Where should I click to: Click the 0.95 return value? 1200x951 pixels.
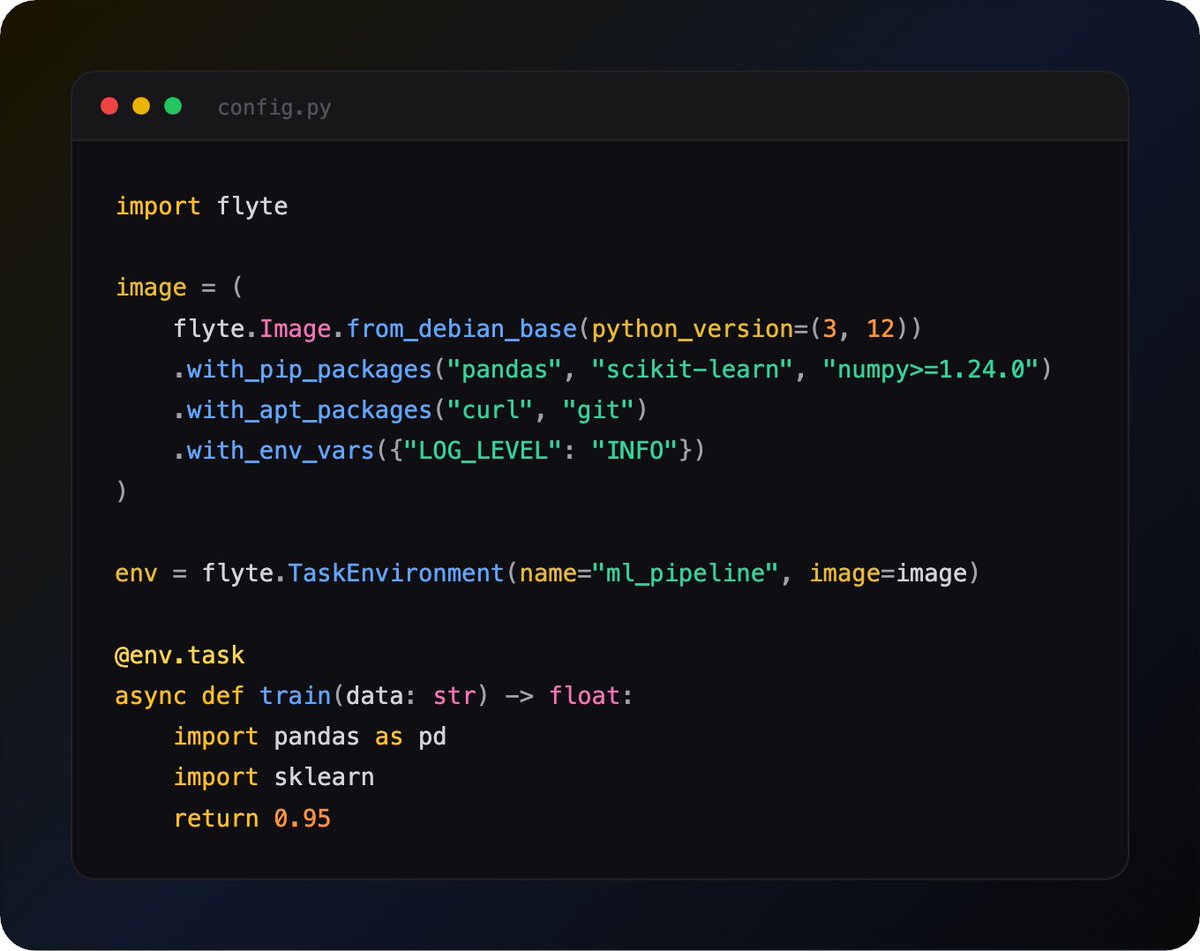pyautogui.click(x=302, y=818)
